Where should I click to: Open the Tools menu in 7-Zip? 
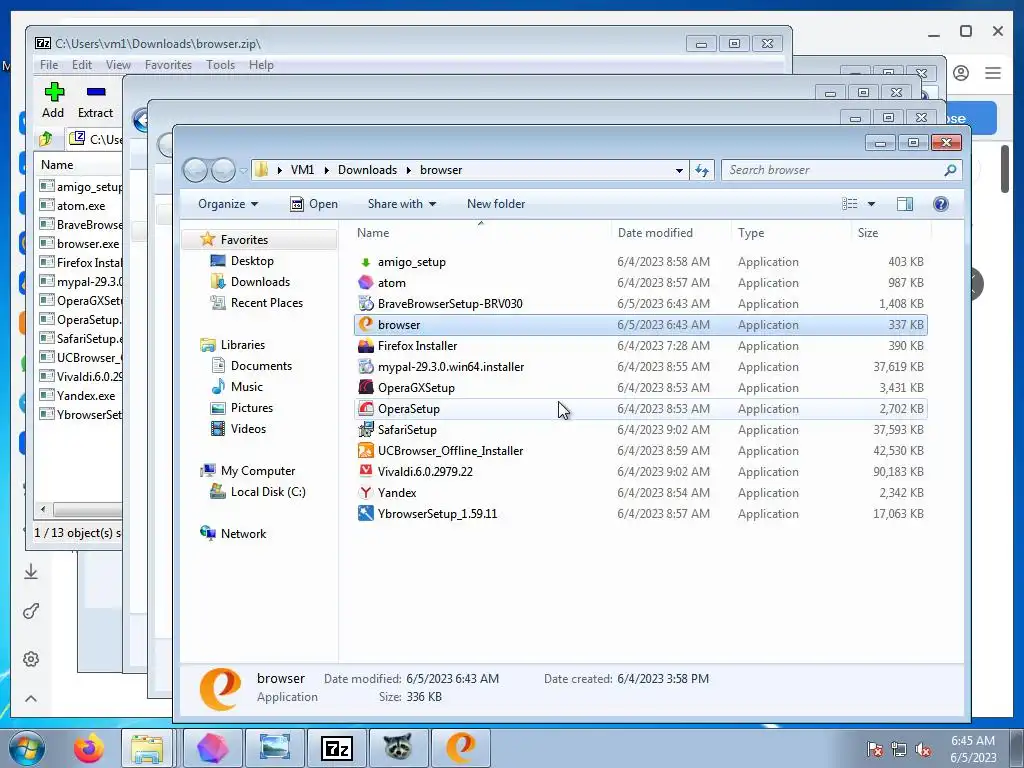pos(220,65)
